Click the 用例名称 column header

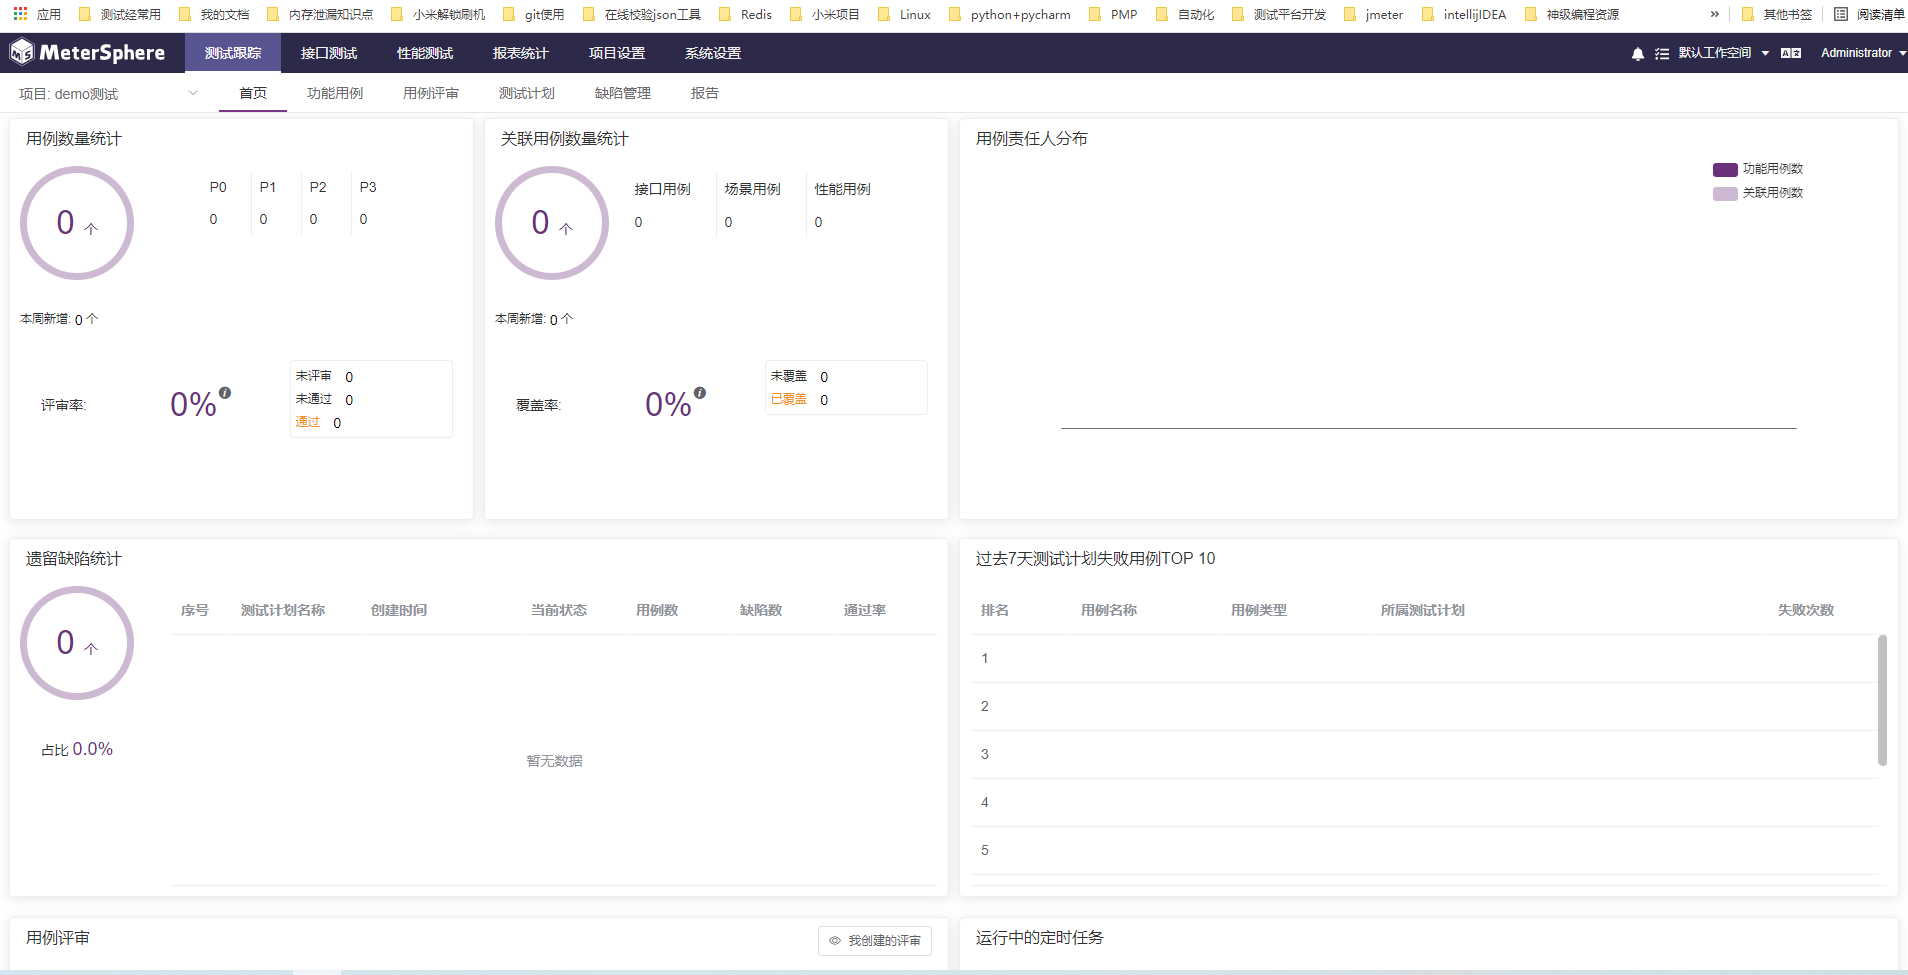(1109, 610)
